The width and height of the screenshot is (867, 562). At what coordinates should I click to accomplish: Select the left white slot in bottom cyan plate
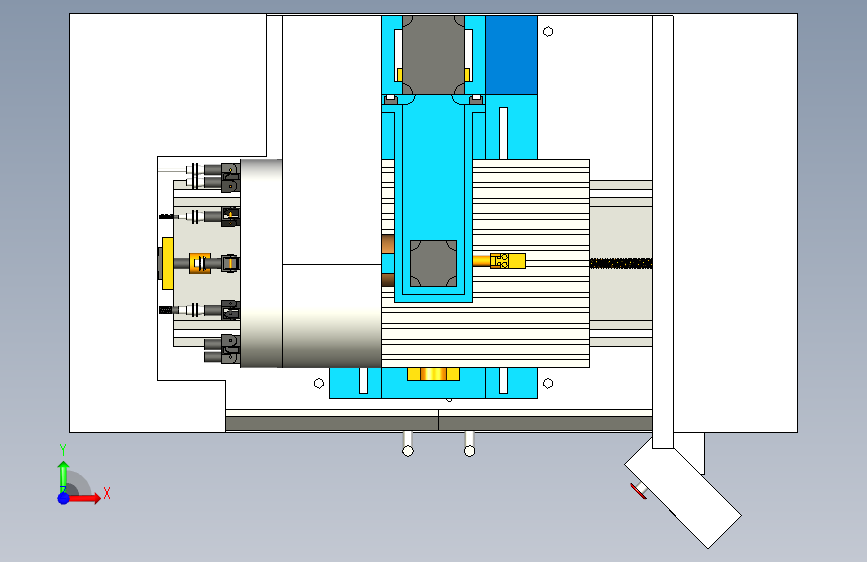[x=363, y=381]
